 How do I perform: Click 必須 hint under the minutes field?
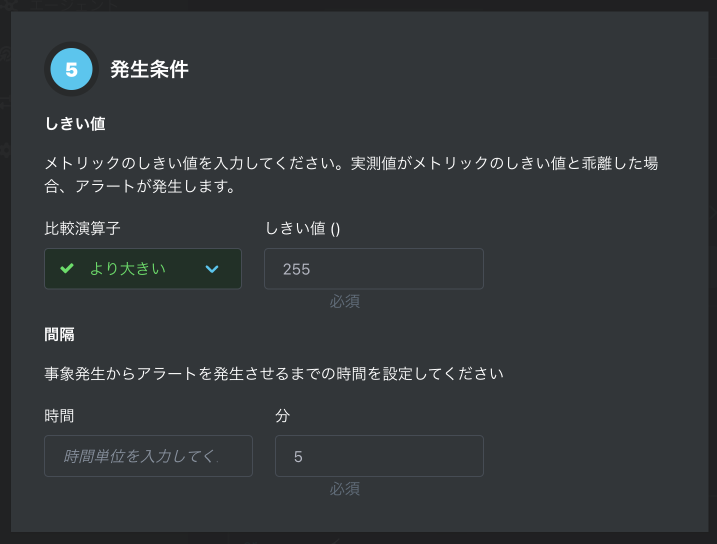[x=345, y=489]
